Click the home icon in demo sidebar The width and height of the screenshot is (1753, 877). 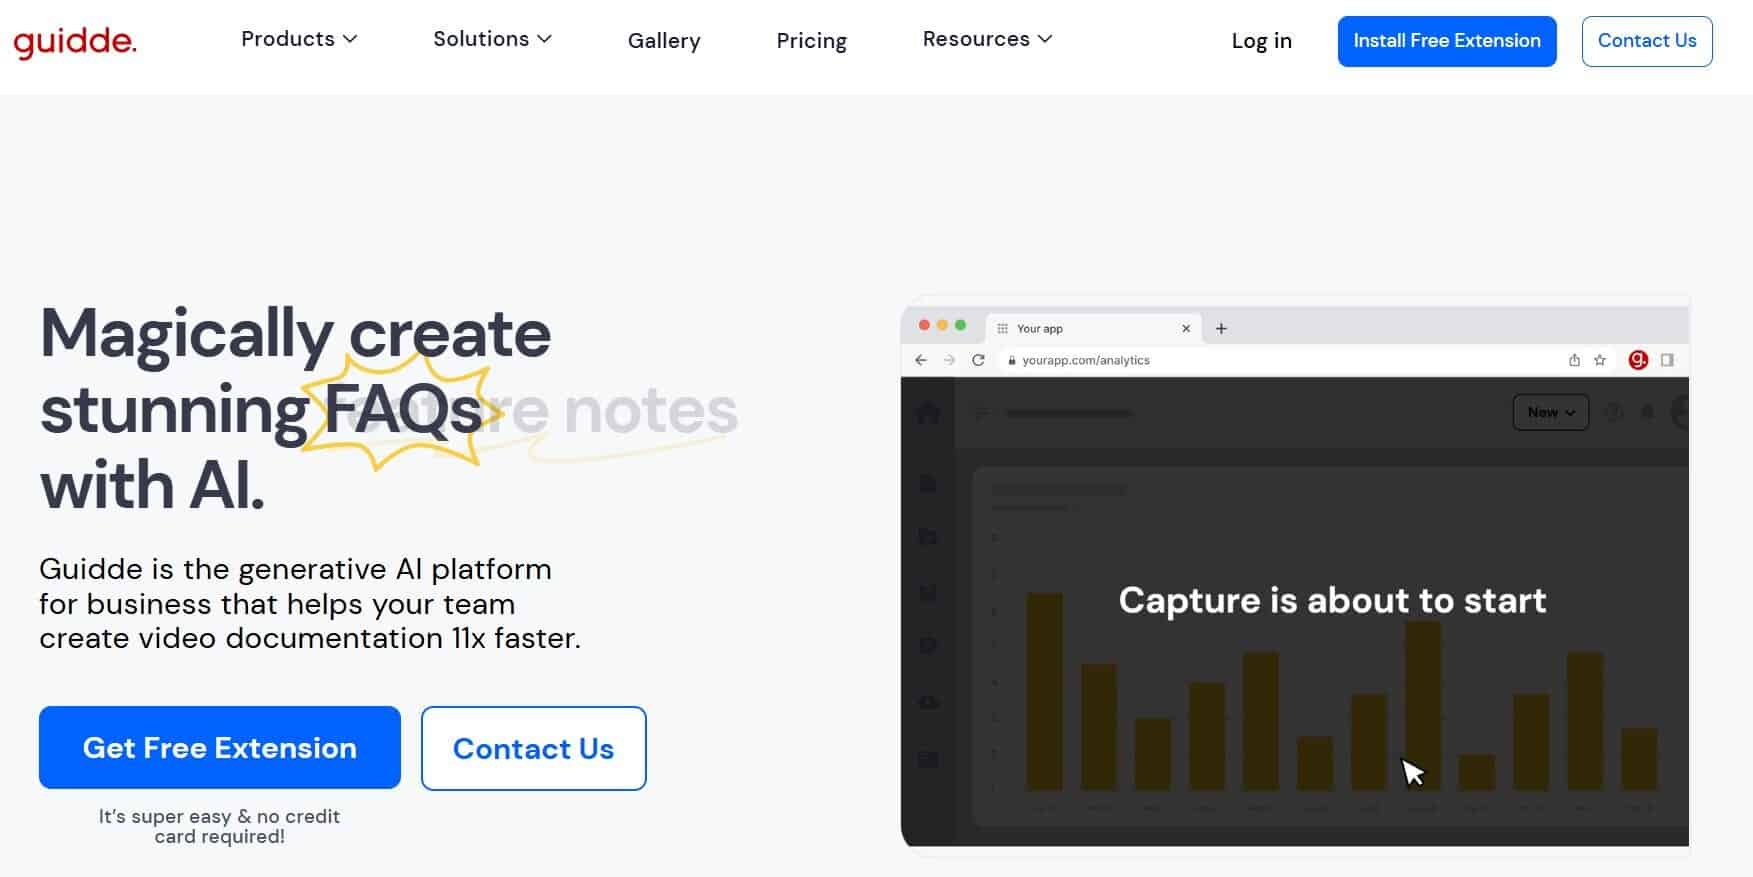pyautogui.click(x=928, y=412)
